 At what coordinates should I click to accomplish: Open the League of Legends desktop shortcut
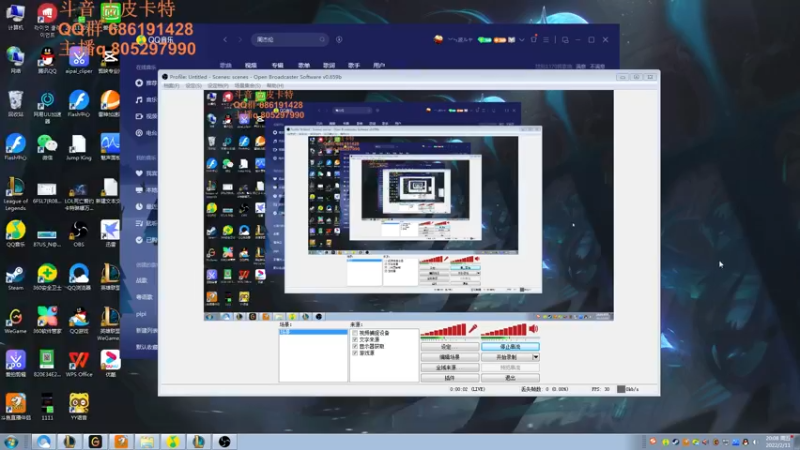point(15,194)
